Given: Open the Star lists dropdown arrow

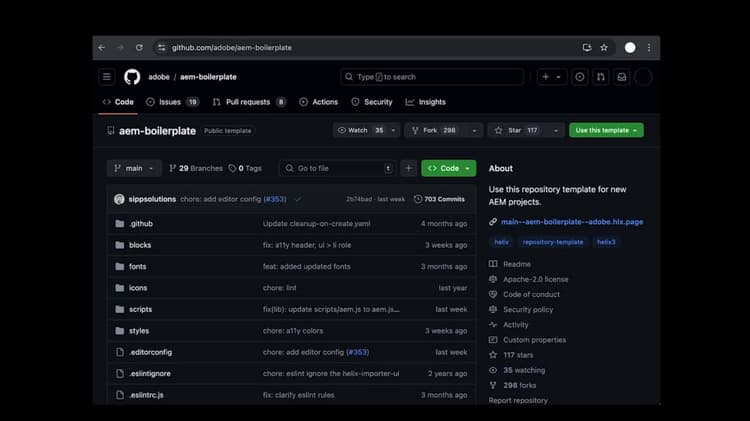Looking at the screenshot, I should [555, 130].
